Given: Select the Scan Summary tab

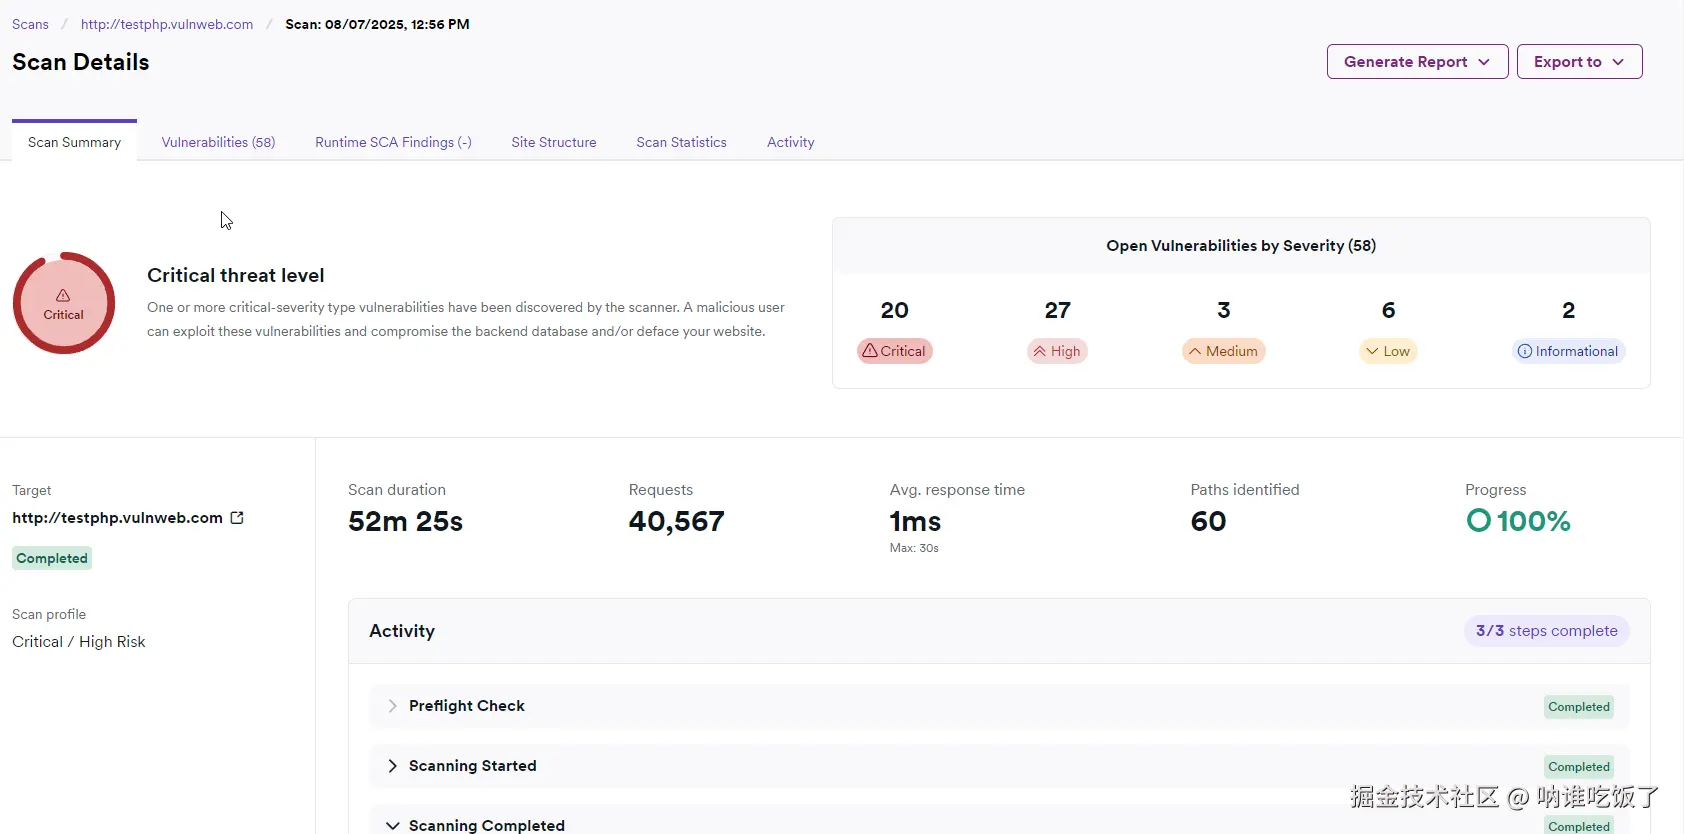Looking at the screenshot, I should pos(74,142).
